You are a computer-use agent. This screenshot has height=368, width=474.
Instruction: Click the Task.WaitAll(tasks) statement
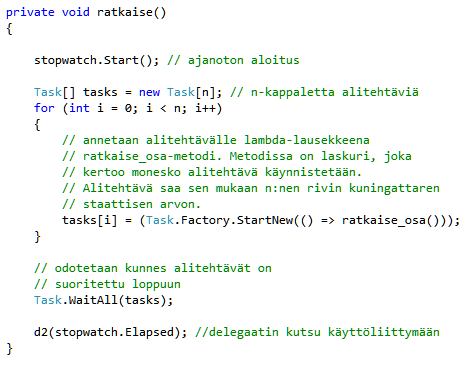(104, 300)
